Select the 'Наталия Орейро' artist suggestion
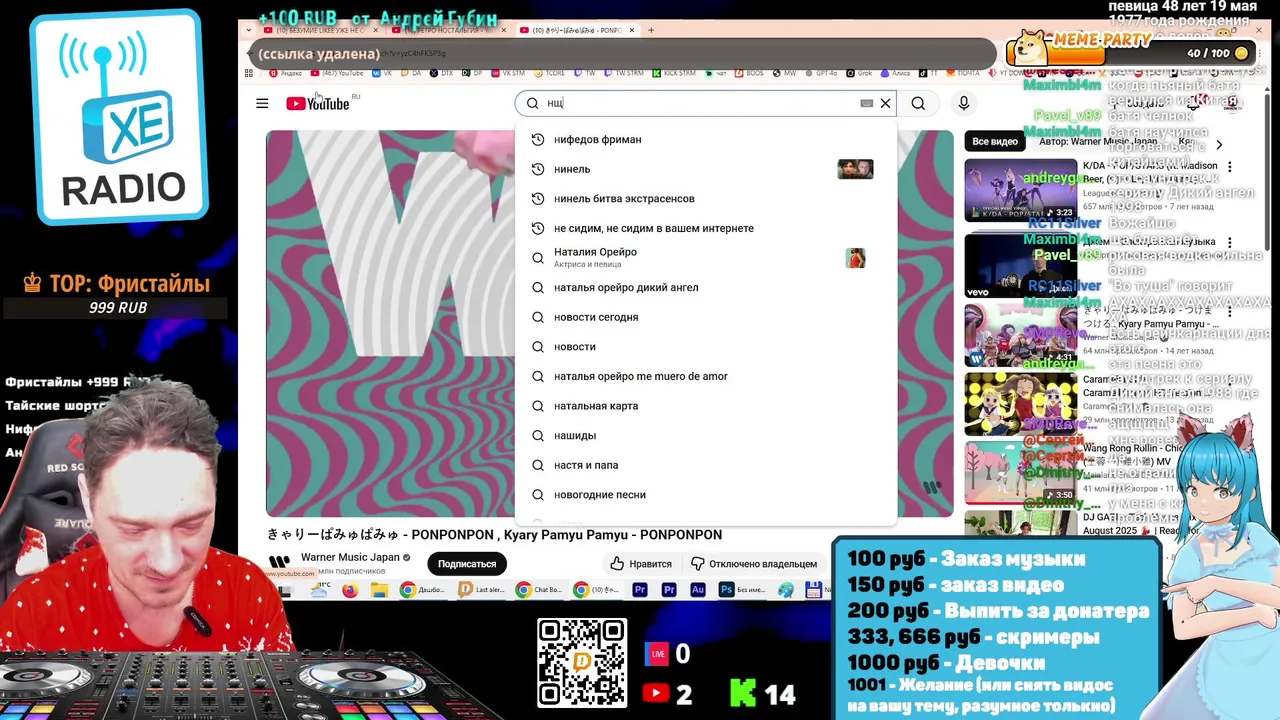 [706, 257]
